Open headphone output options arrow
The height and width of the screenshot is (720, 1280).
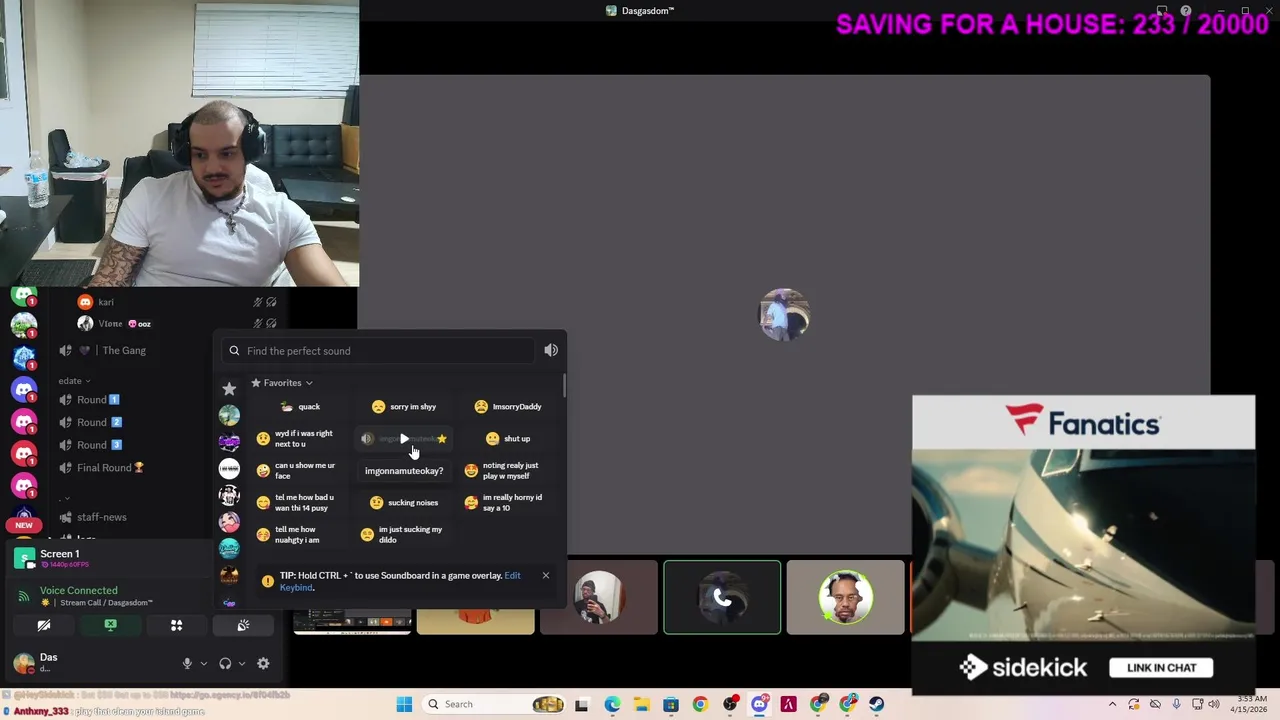pyautogui.click(x=241, y=663)
